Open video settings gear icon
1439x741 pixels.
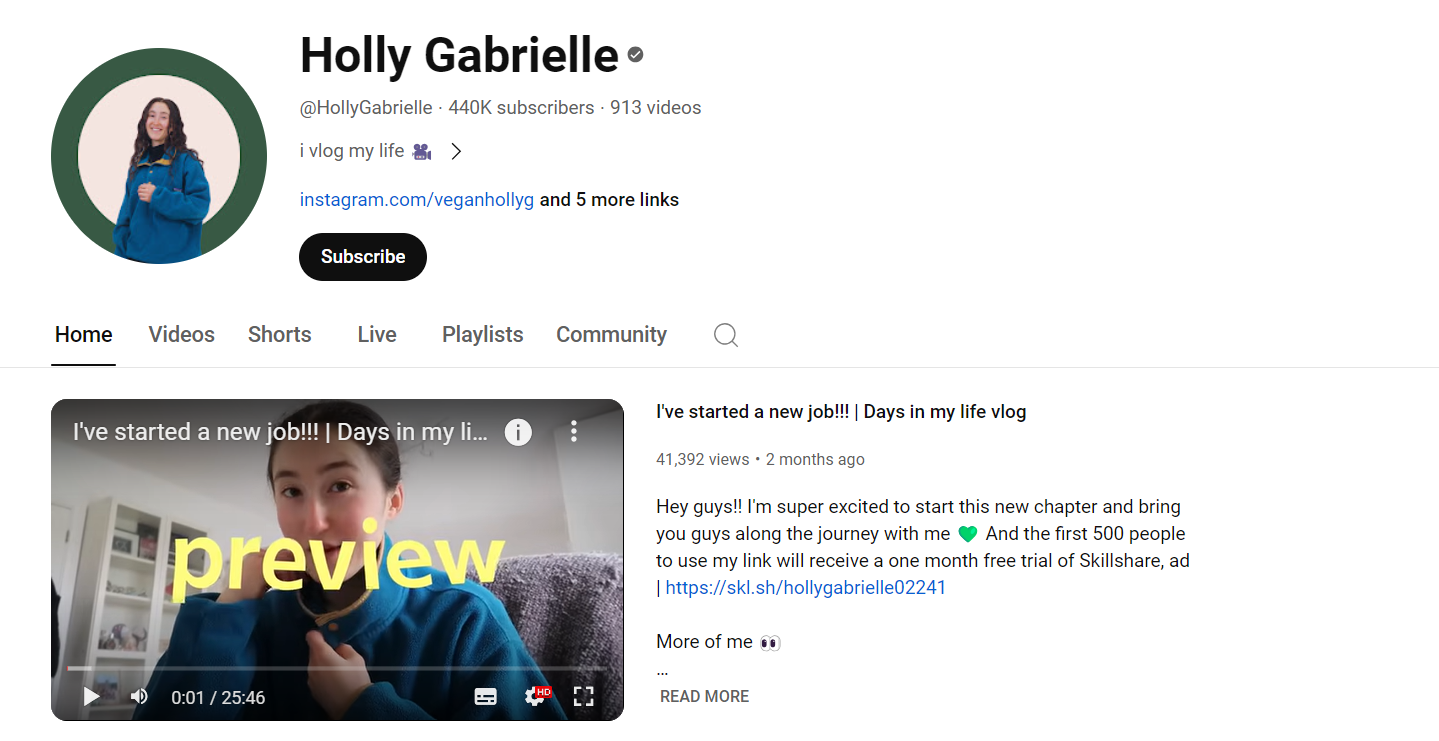tap(536, 696)
